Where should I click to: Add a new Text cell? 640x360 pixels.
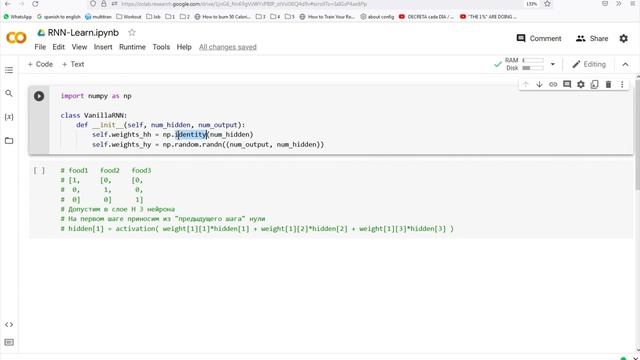tap(73, 64)
